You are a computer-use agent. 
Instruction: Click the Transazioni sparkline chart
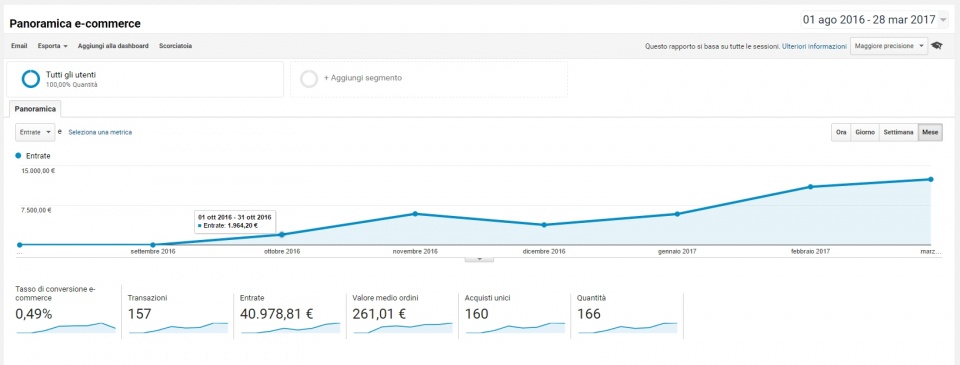[178, 328]
